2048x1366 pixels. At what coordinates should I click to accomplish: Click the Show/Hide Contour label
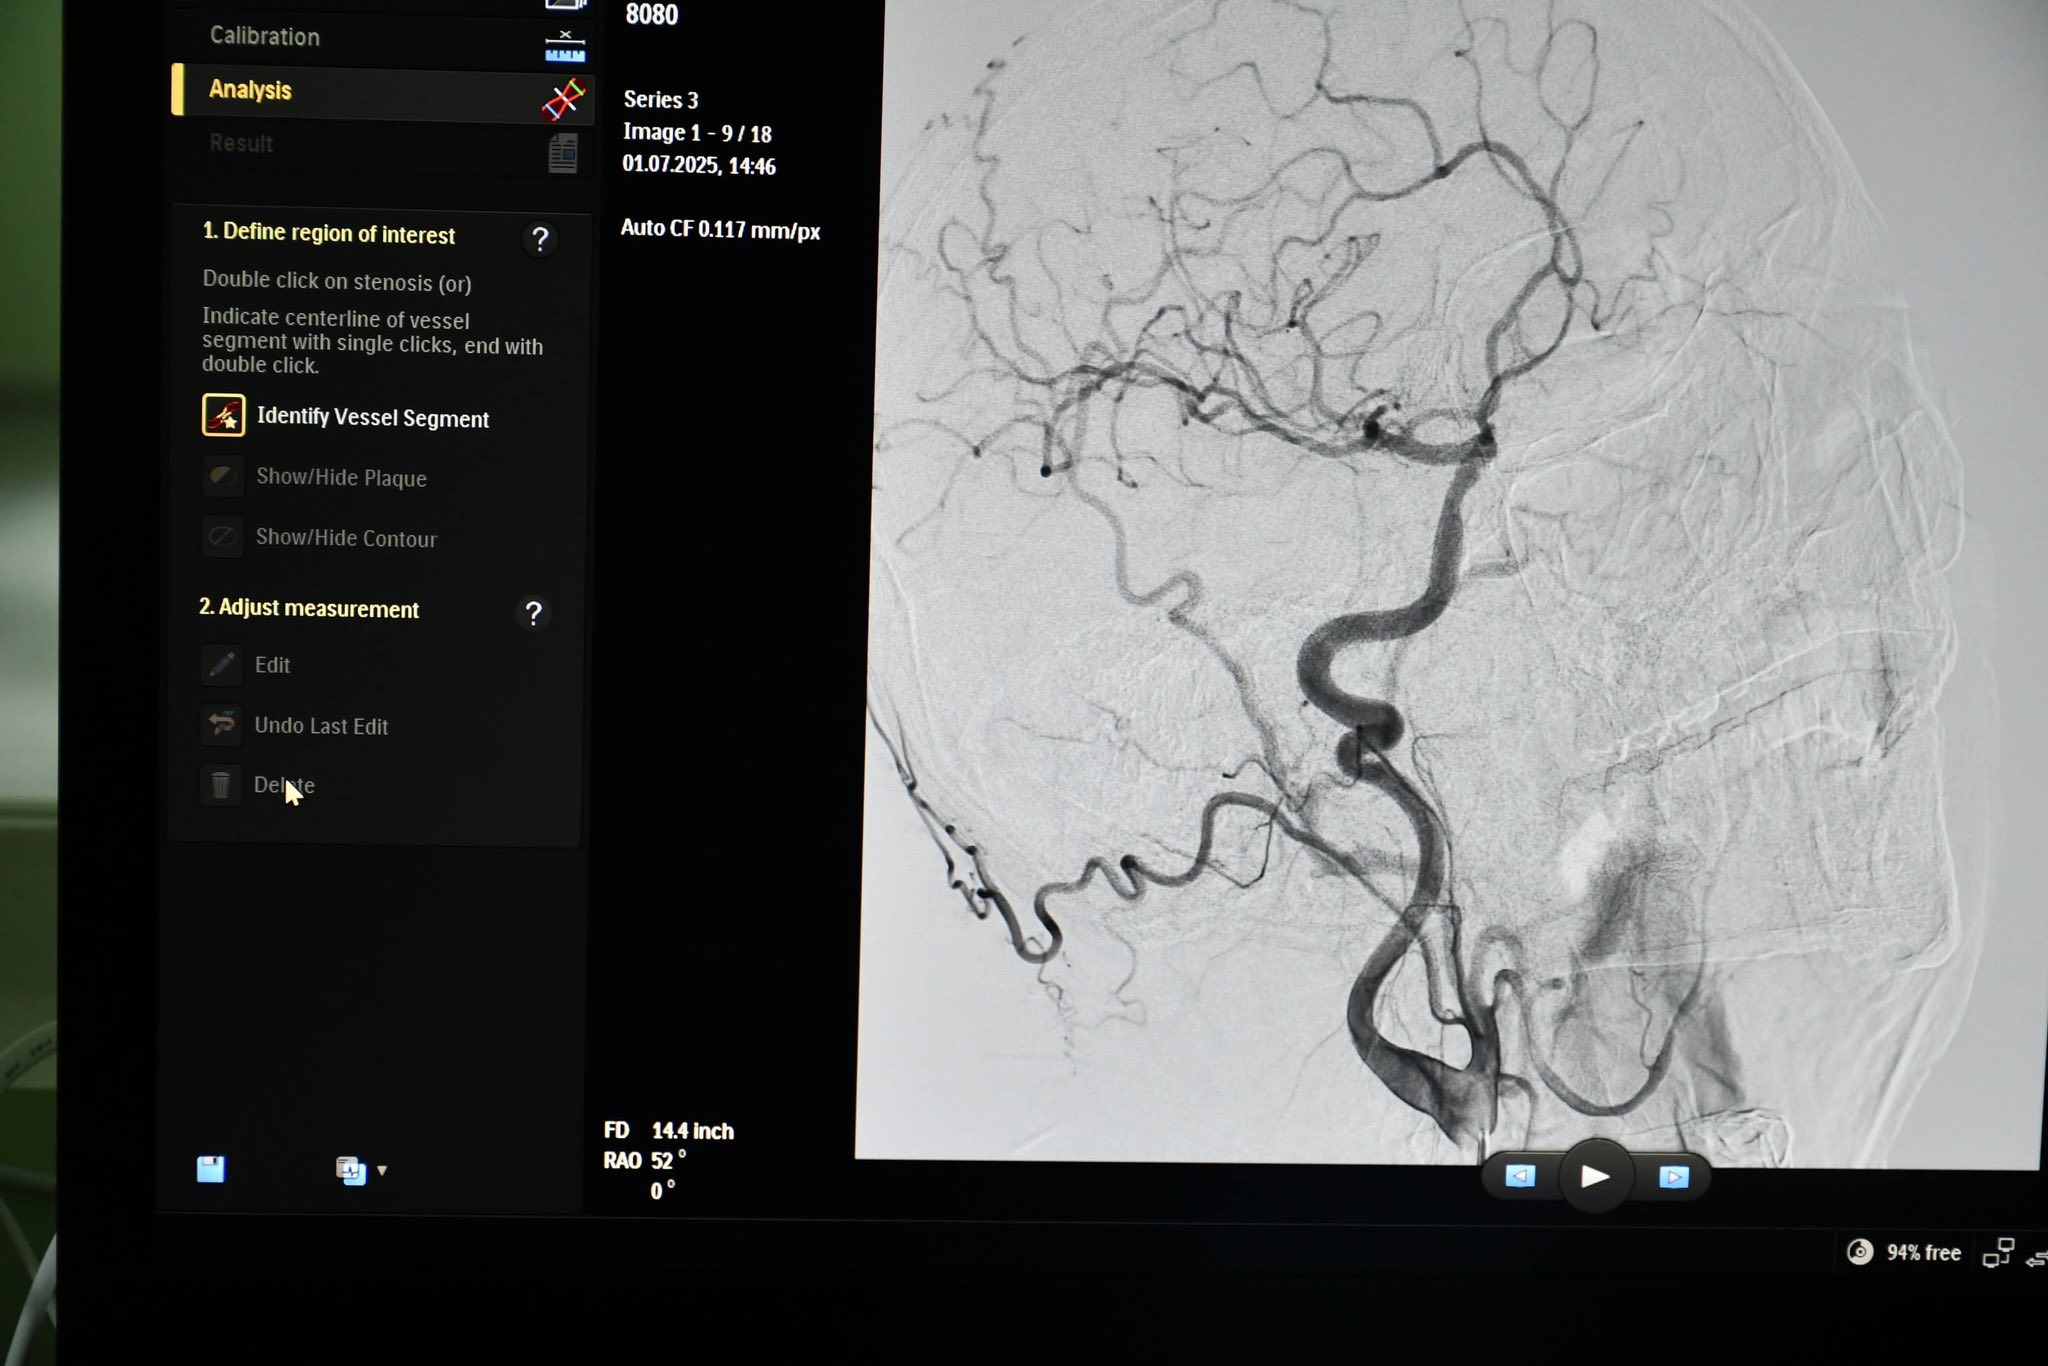346,538
